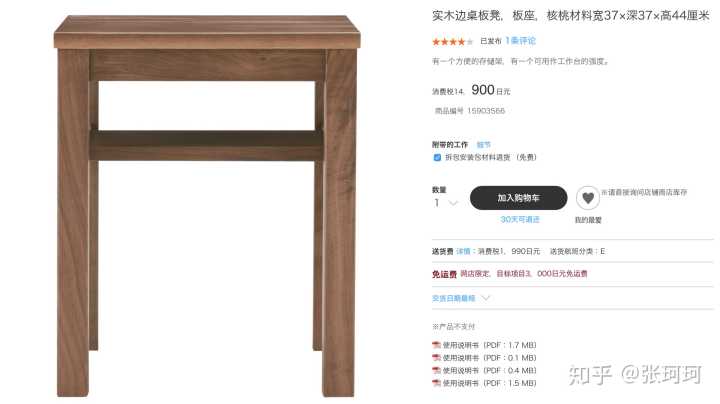
Task: Click the 详情 link next to 送货费
Action: (463, 251)
